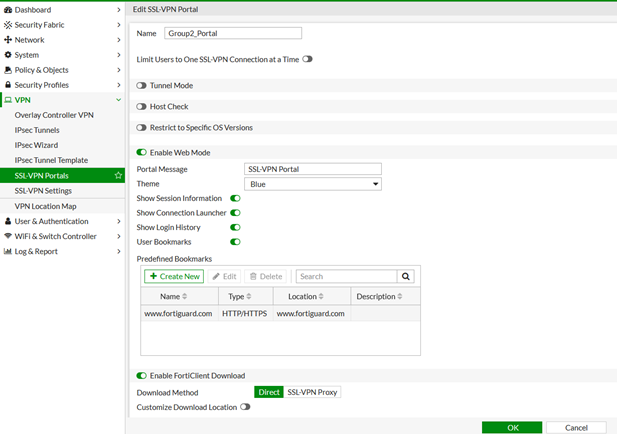This screenshot has height=434, width=617.
Task: Click the www.fortiguard.com Location cell
Action: coord(310,314)
